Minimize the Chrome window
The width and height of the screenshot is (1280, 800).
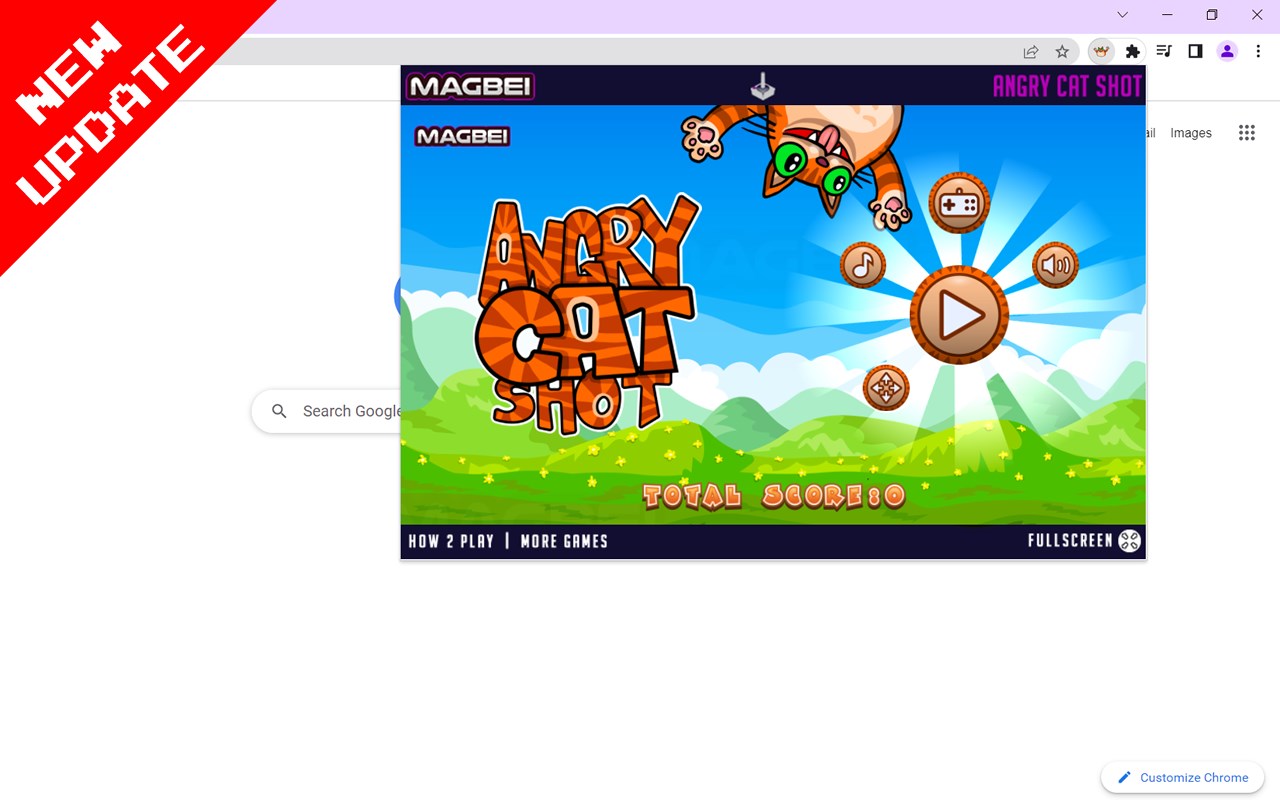point(1167,15)
